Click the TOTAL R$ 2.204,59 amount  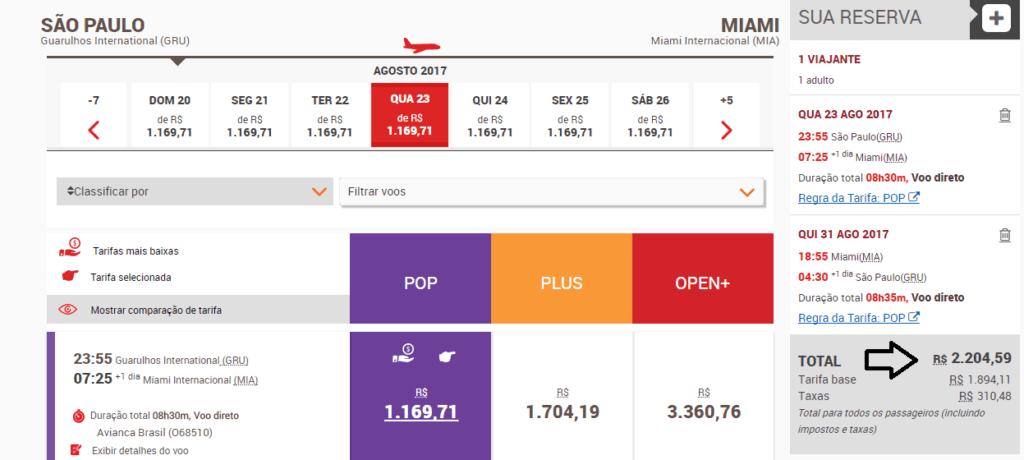point(972,358)
